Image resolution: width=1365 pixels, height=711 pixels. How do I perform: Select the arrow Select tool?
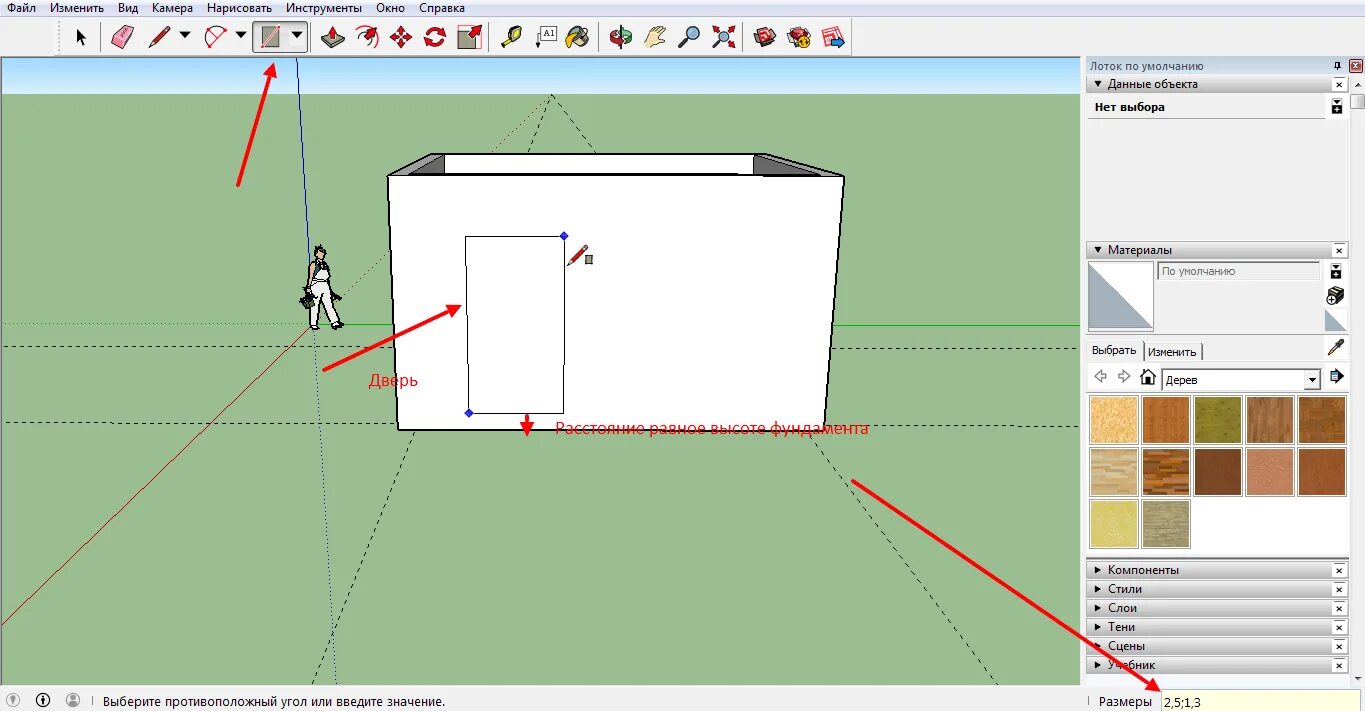coord(81,38)
